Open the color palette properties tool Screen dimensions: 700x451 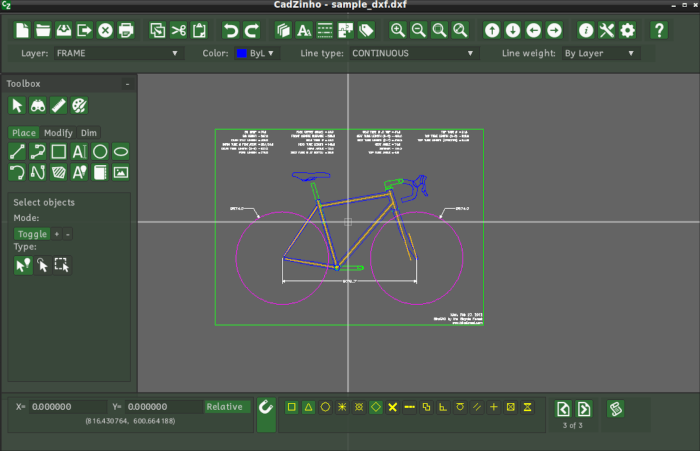click(x=79, y=106)
